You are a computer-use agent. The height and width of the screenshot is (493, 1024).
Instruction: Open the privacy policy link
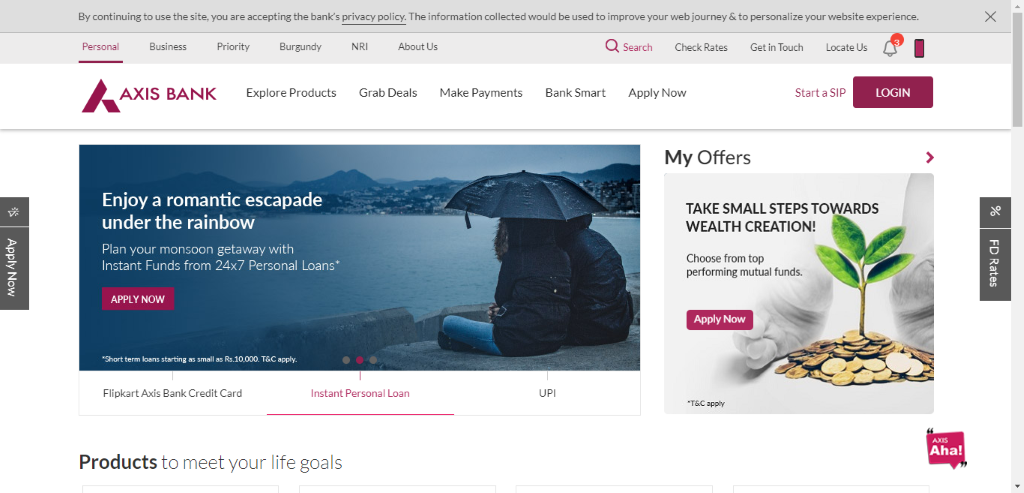(x=374, y=17)
